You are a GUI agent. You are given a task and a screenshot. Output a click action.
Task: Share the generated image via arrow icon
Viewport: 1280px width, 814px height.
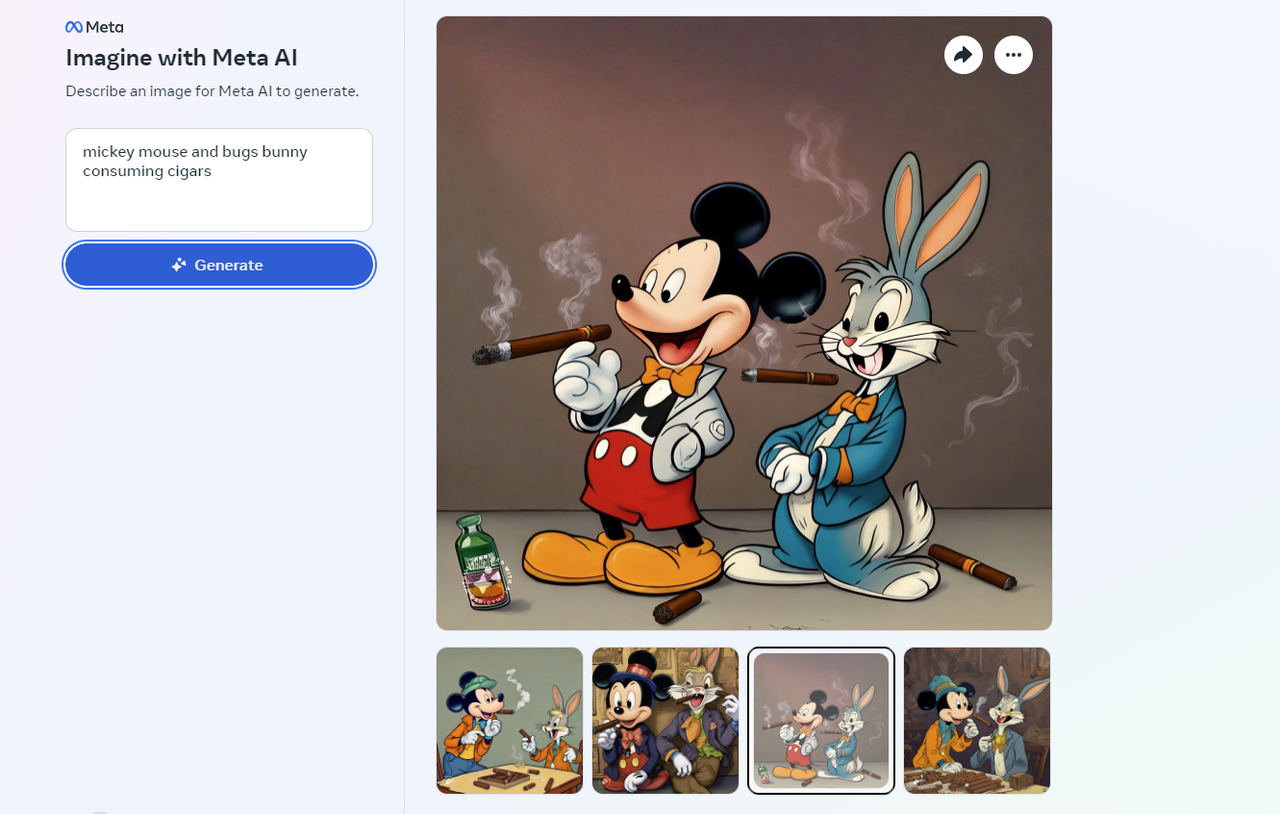point(963,55)
